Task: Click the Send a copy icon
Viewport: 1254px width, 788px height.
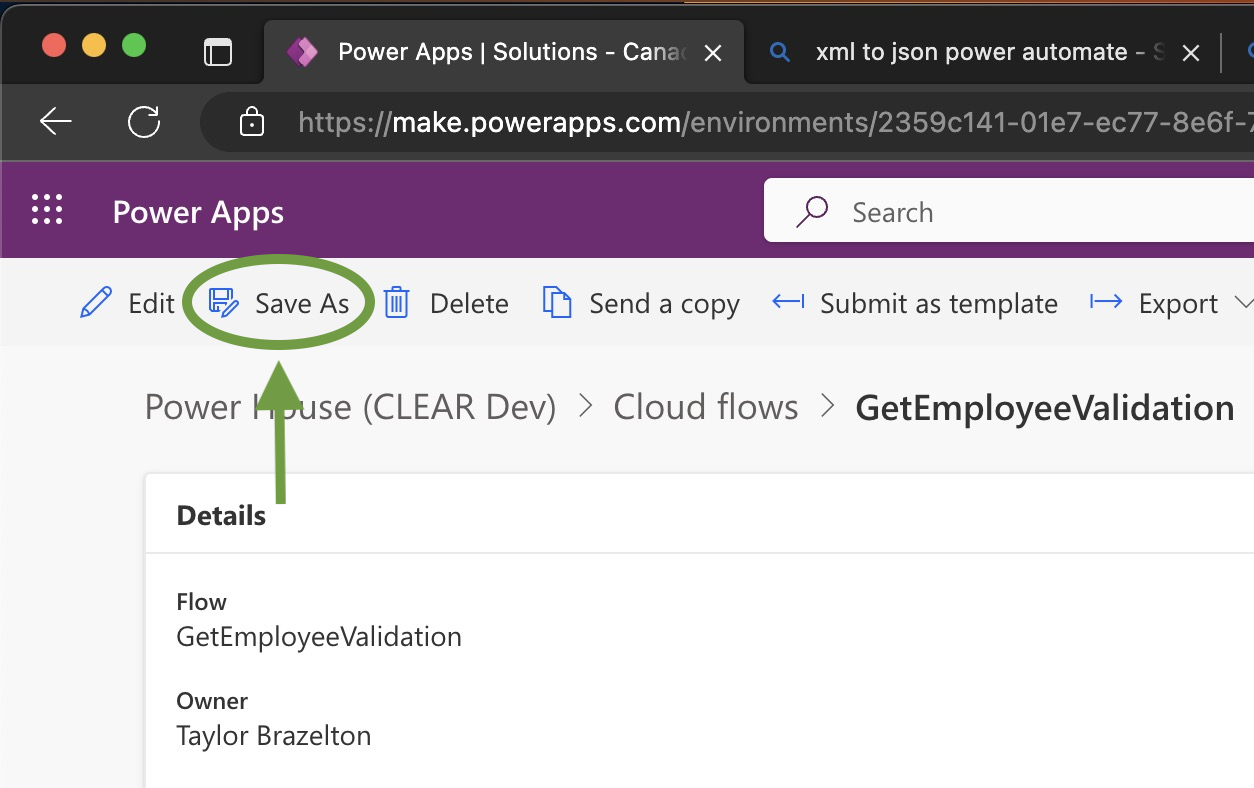Action: point(557,302)
